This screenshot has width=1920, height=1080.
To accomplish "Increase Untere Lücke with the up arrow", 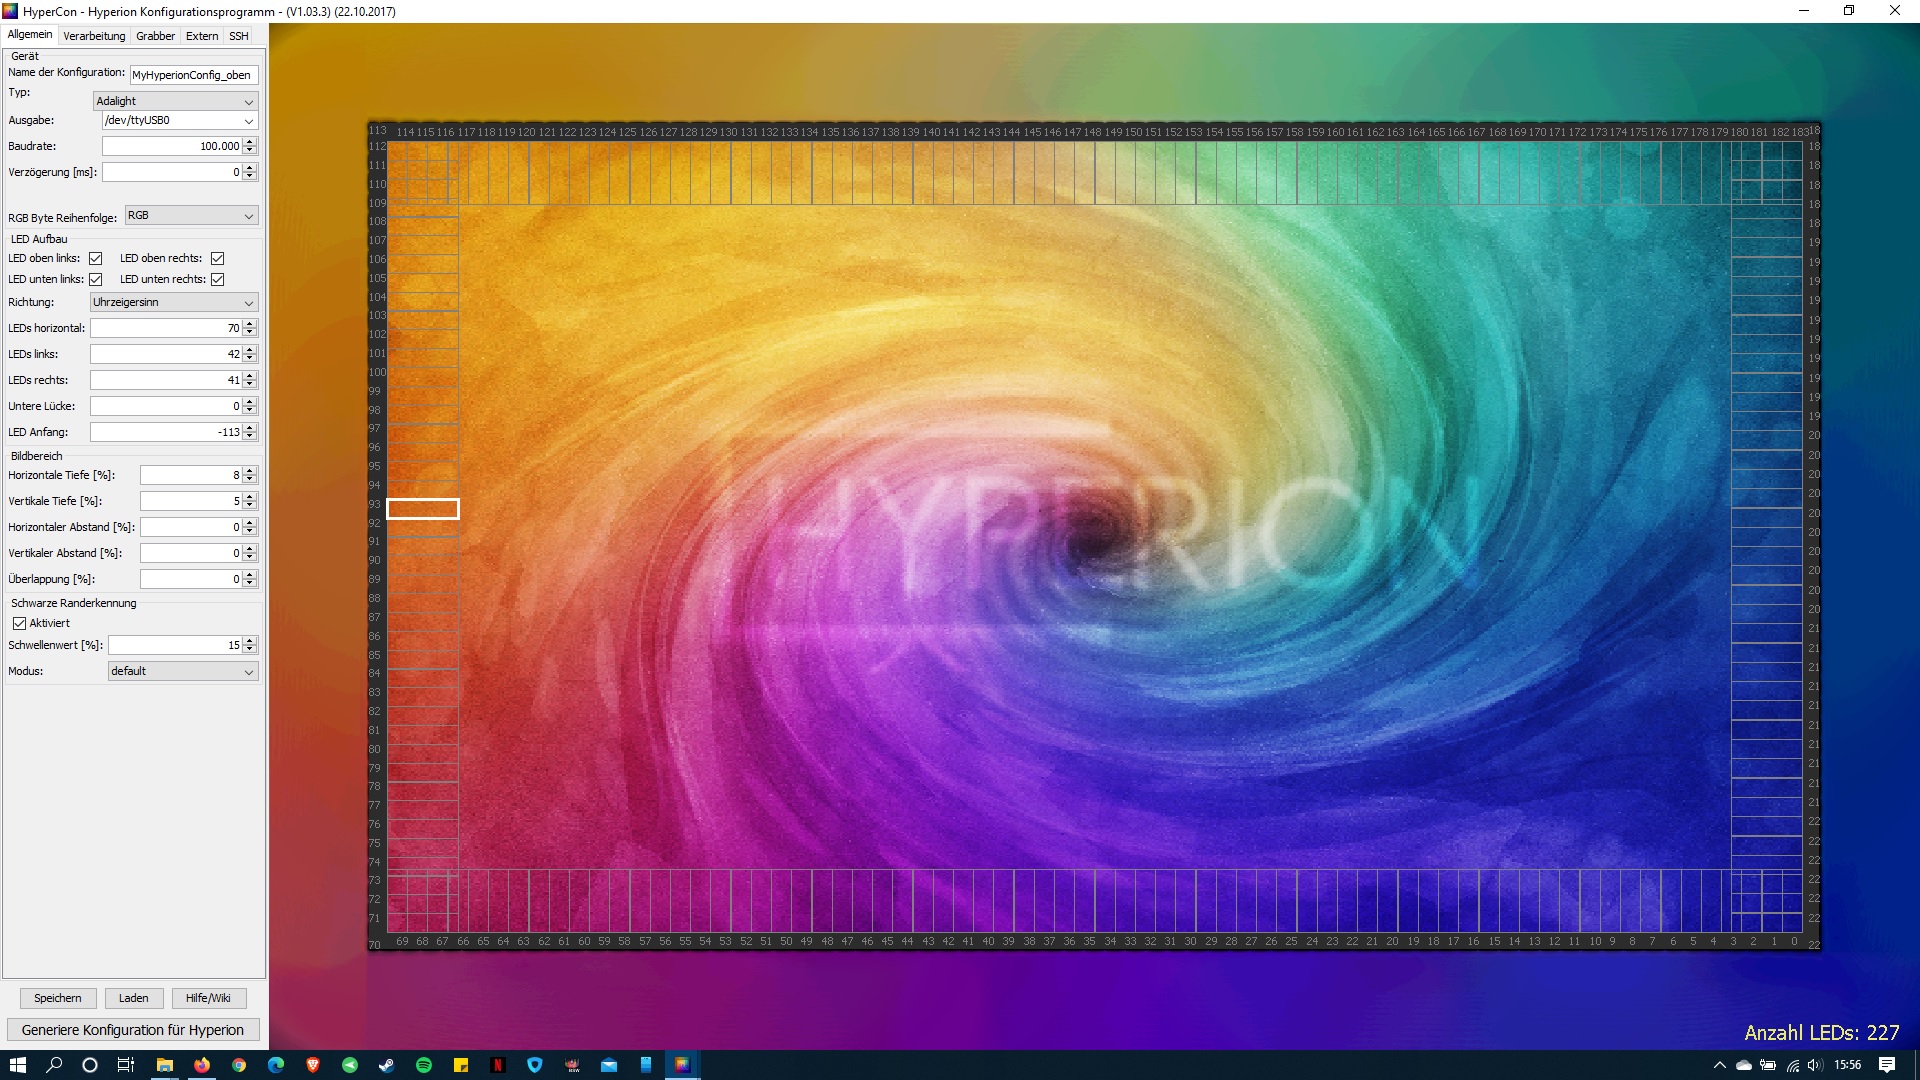I will click(x=250, y=402).
